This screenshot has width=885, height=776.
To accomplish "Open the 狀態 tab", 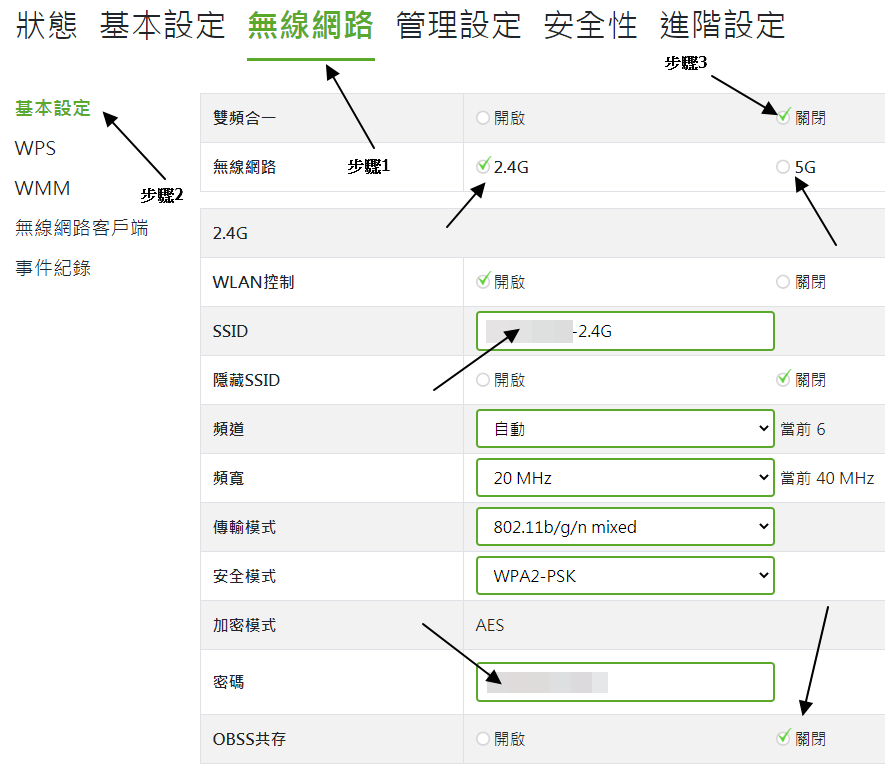I will tap(46, 26).
